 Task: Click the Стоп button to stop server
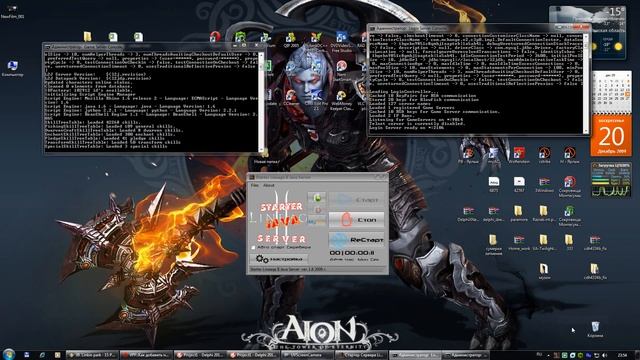coord(356,220)
